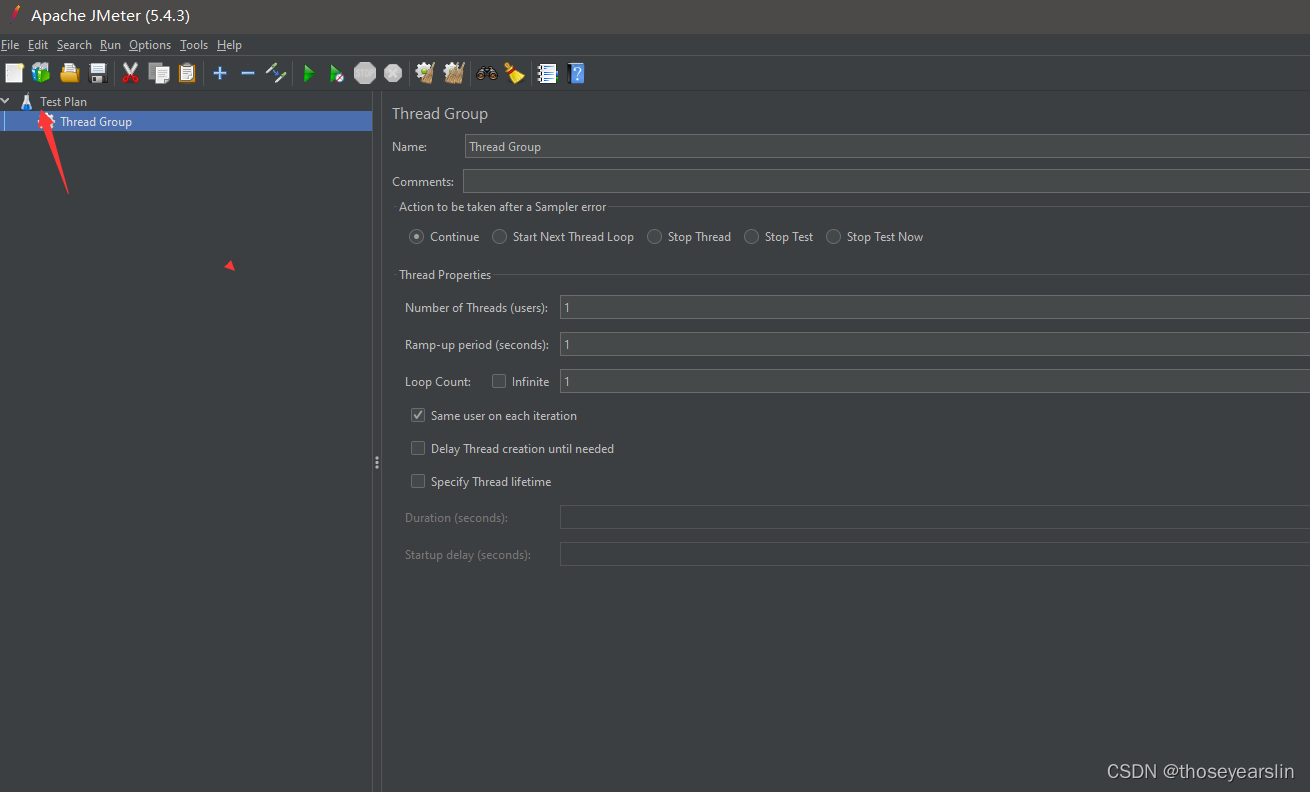Choose Start Next Thread Loop option
Screen dimensions: 1310x792
click(500, 237)
